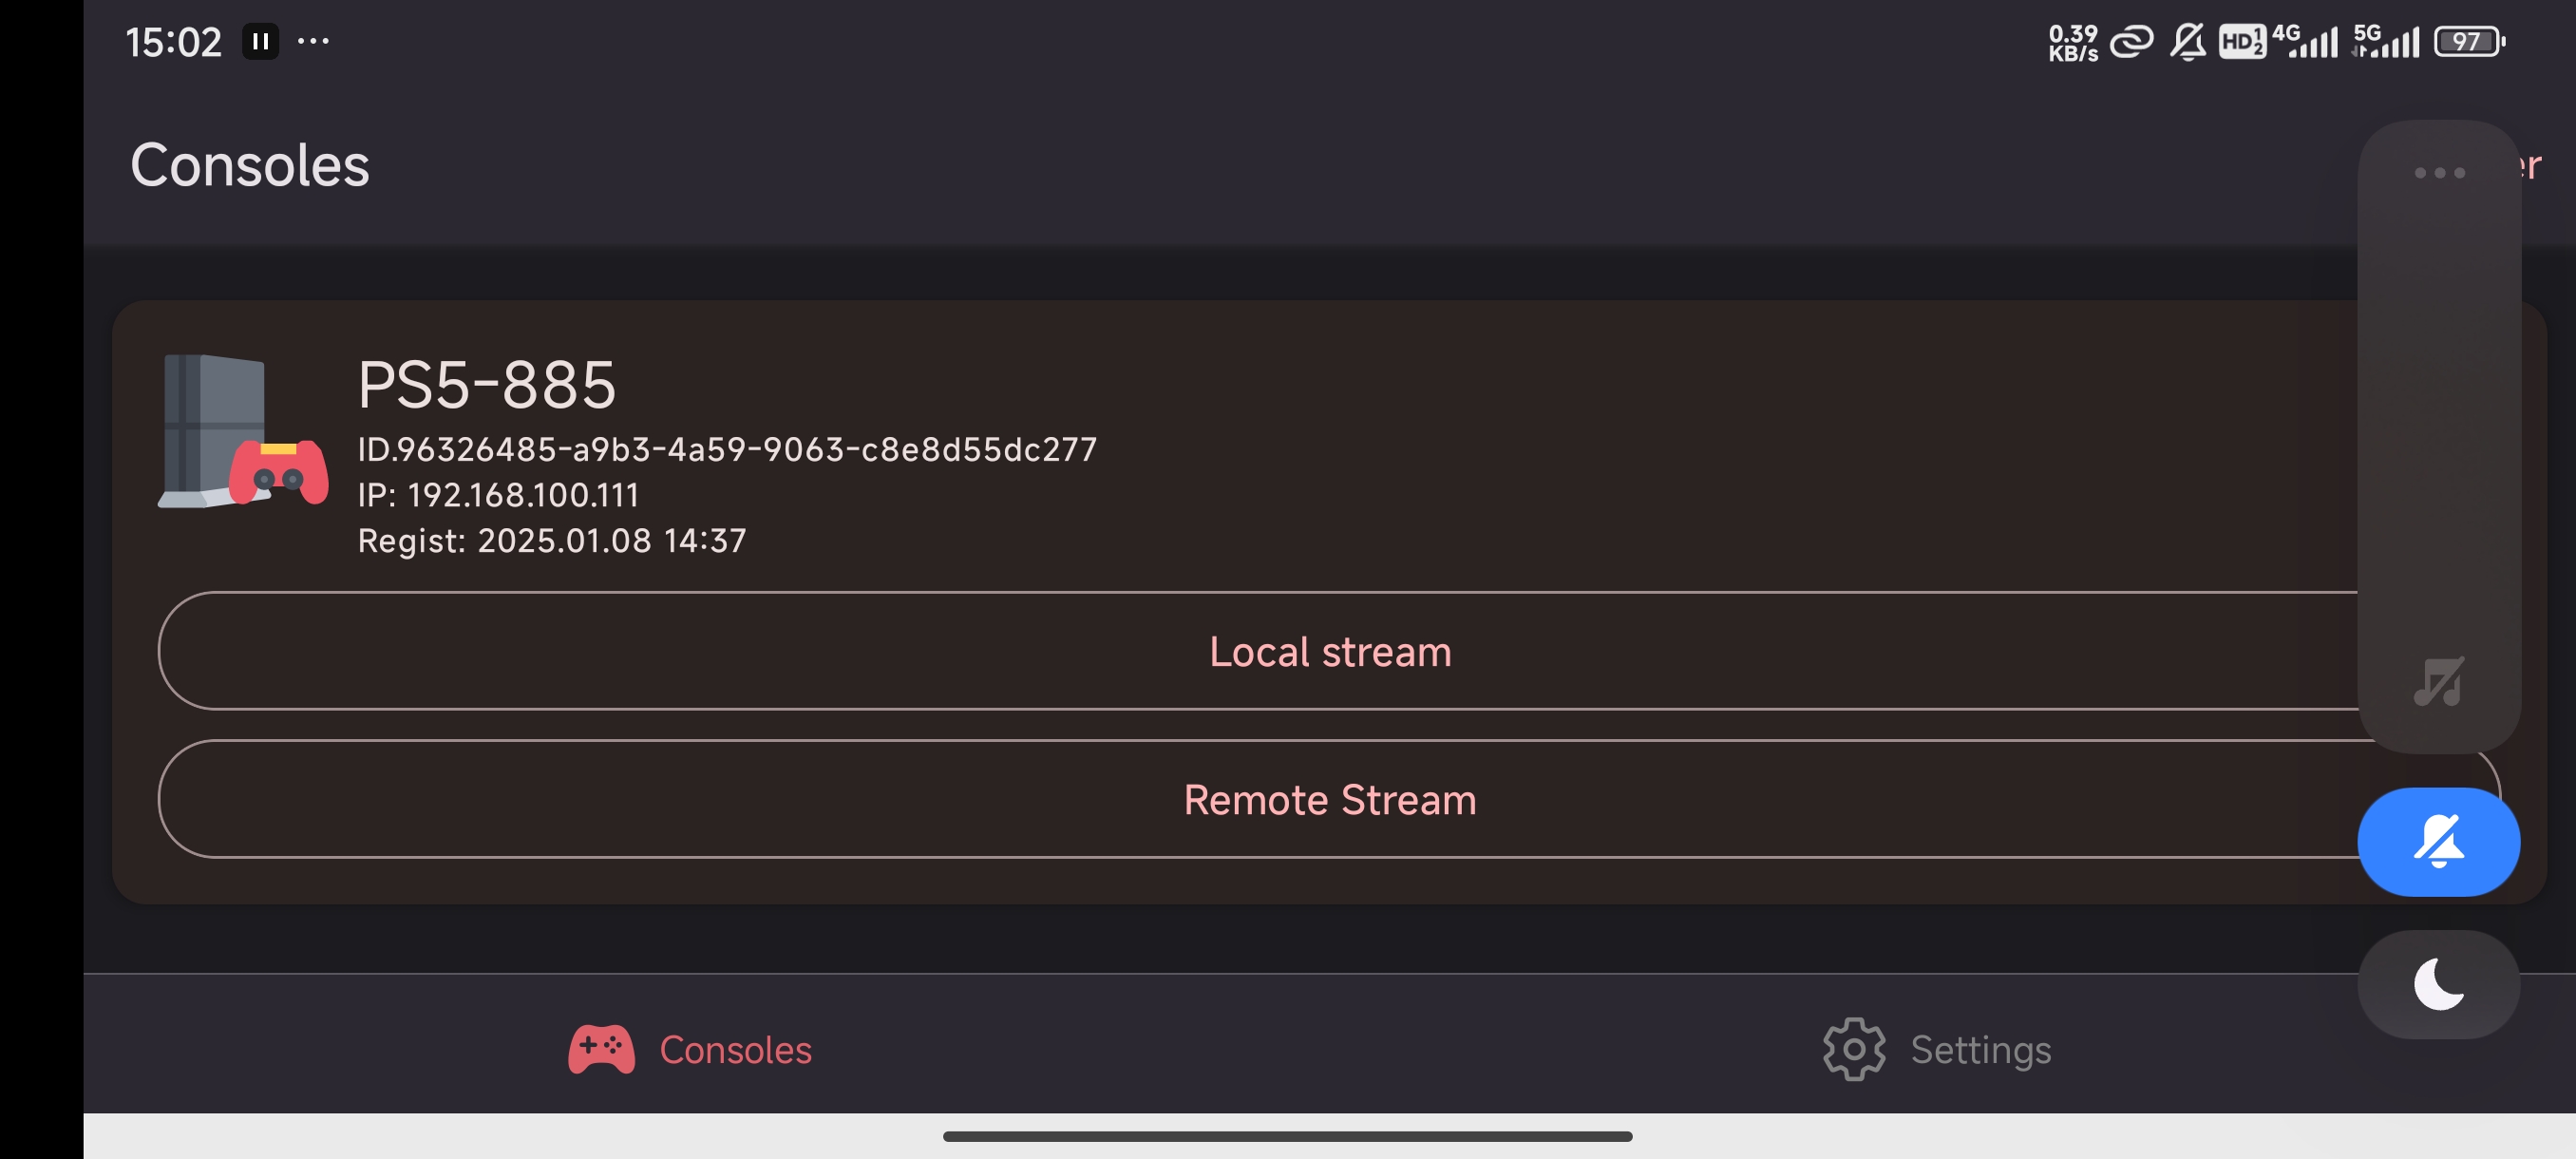Switch to the Consoles tab label
The image size is (2576, 1159).
pyautogui.click(x=735, y=1050)
